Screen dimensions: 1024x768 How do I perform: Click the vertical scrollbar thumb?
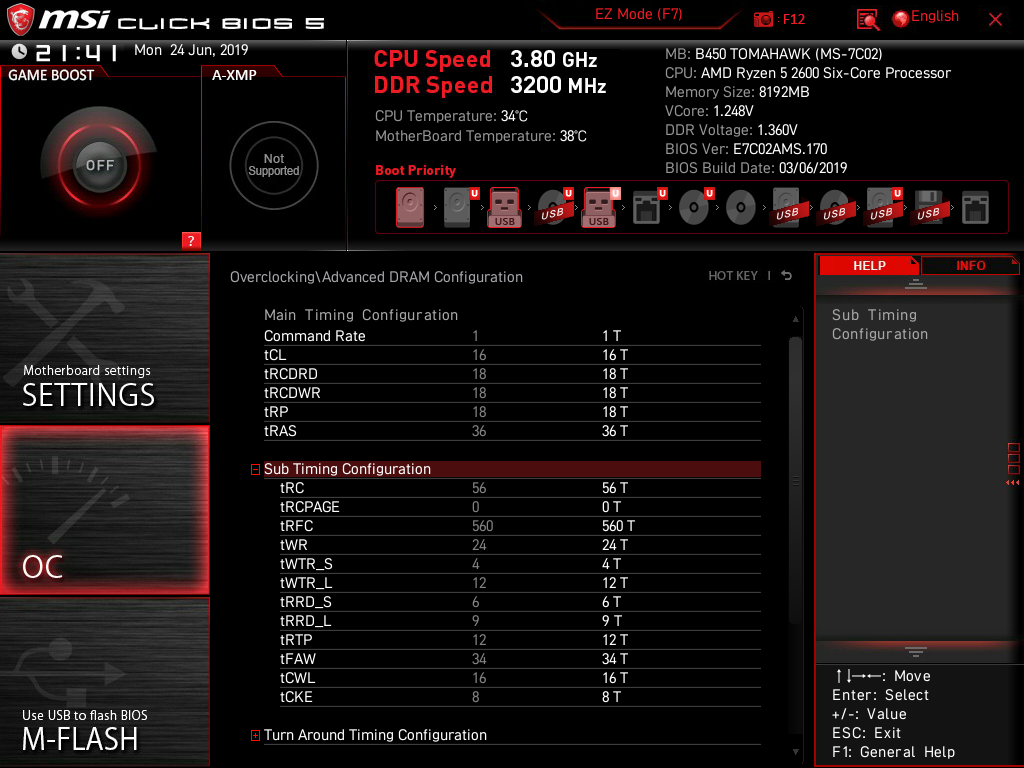[795, 480]
